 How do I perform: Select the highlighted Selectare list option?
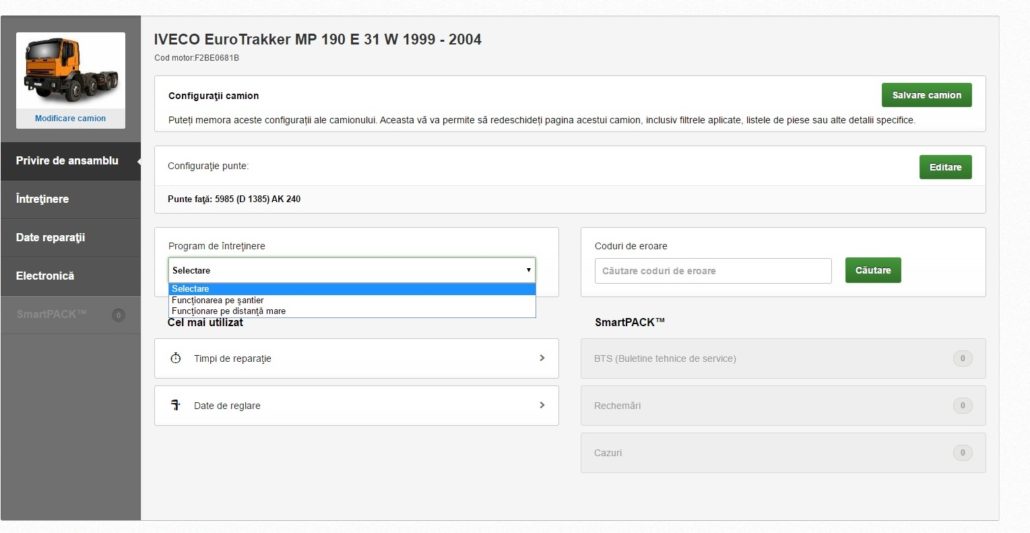[352, 289]
